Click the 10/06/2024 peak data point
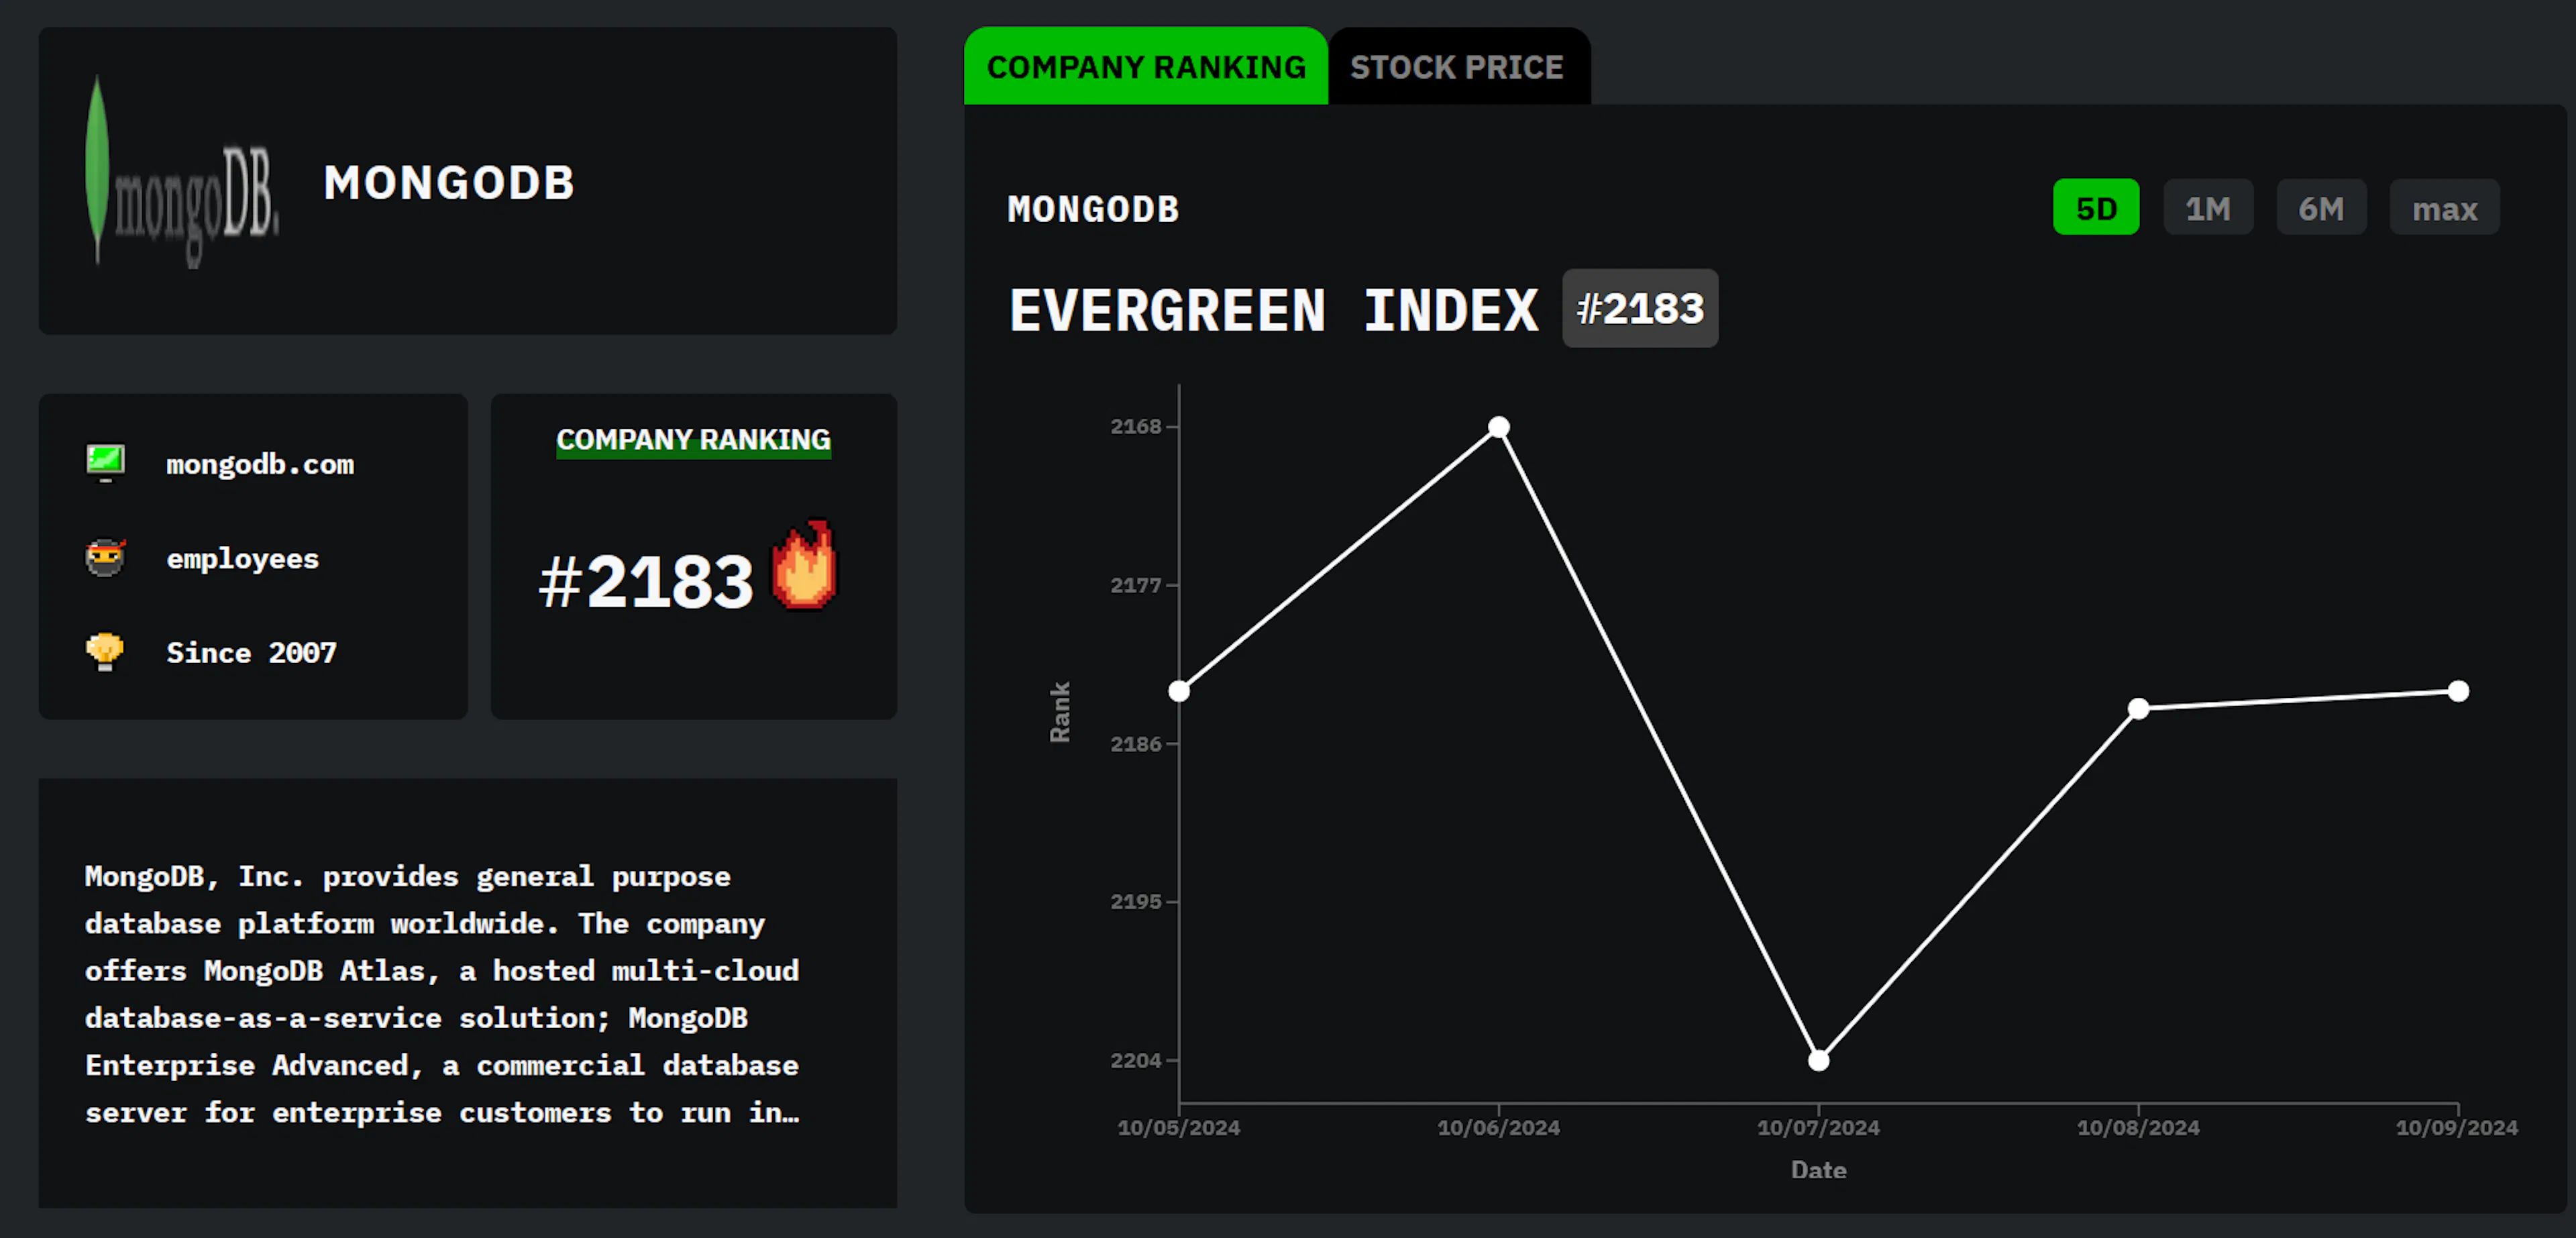Screen dimensions: 2576x1238 click(x=1498, y=427)
